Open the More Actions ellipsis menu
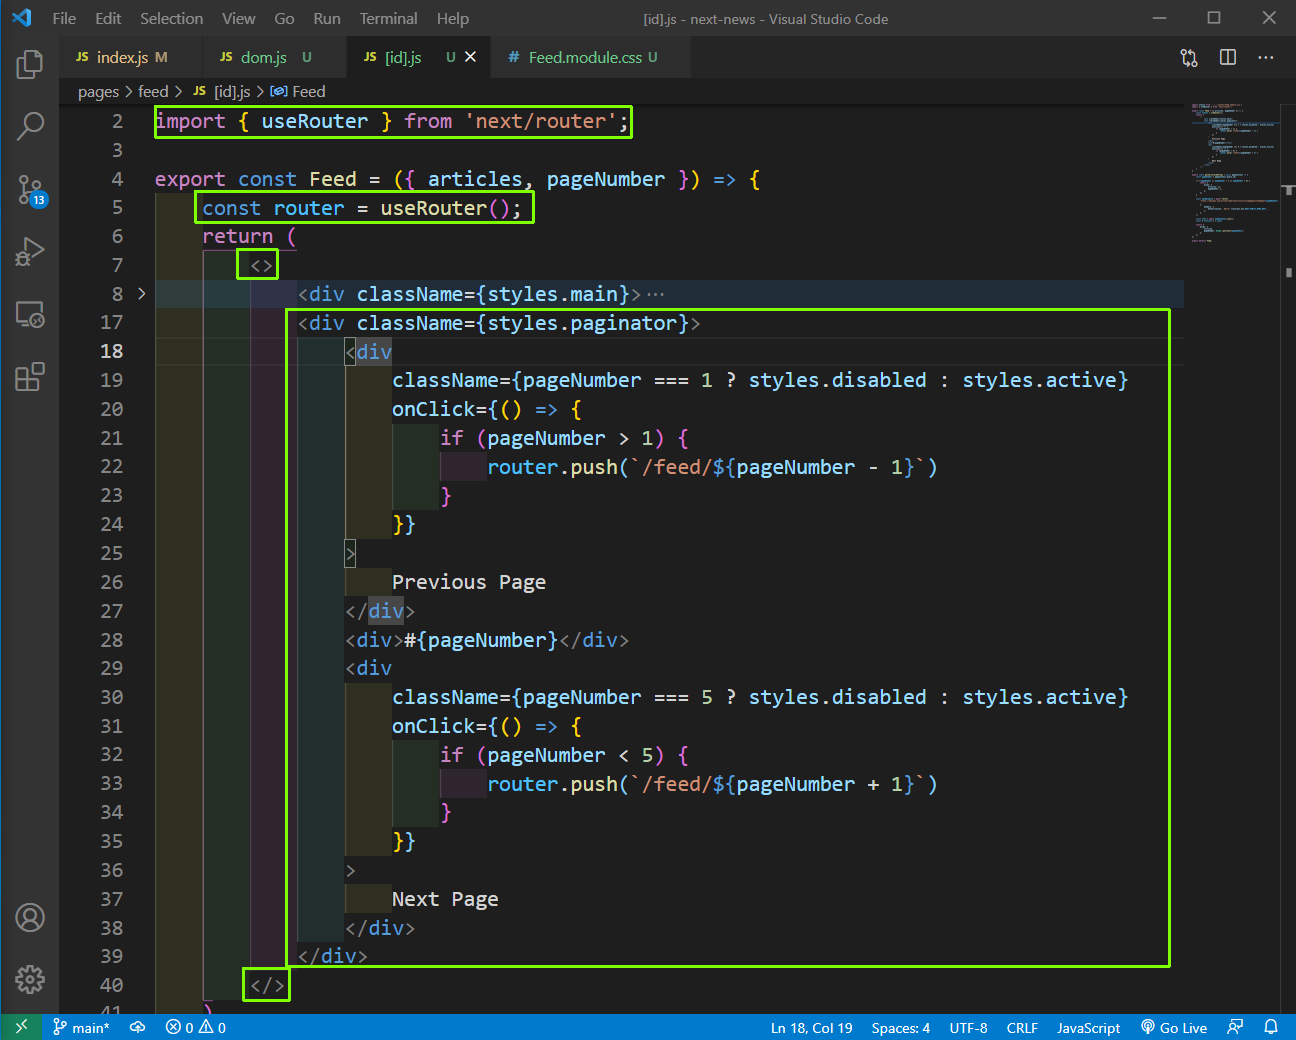This screenshot has width=1296, height=1040. pos(1266,57)
